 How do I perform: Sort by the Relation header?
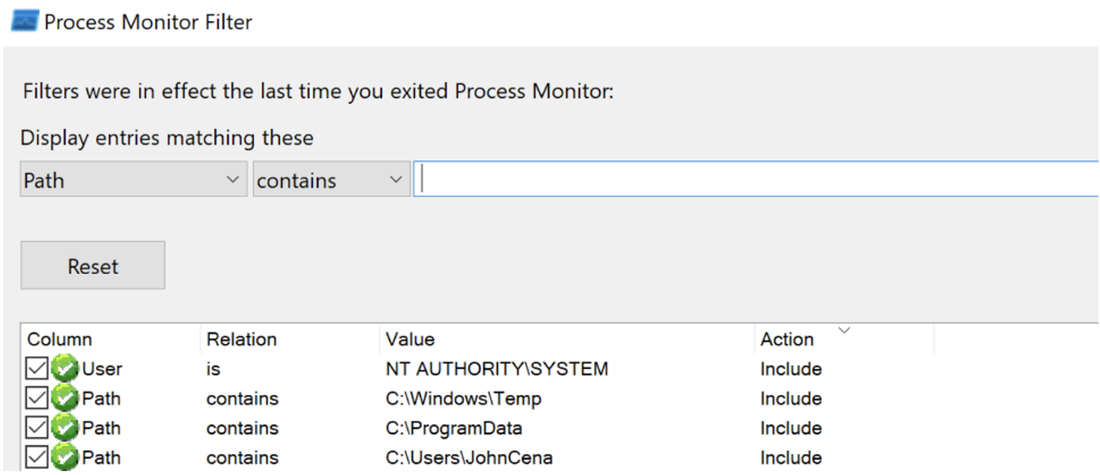[290, 340]
